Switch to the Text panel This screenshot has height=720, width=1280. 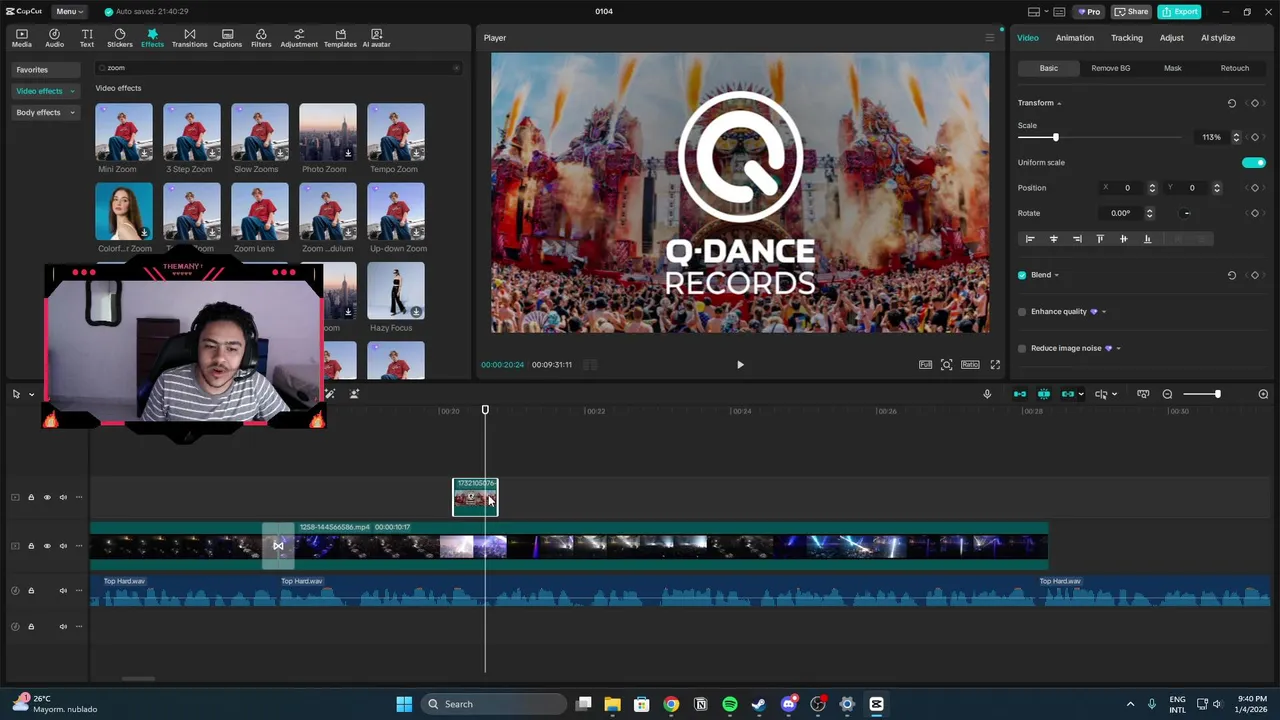tap(87, 38)
